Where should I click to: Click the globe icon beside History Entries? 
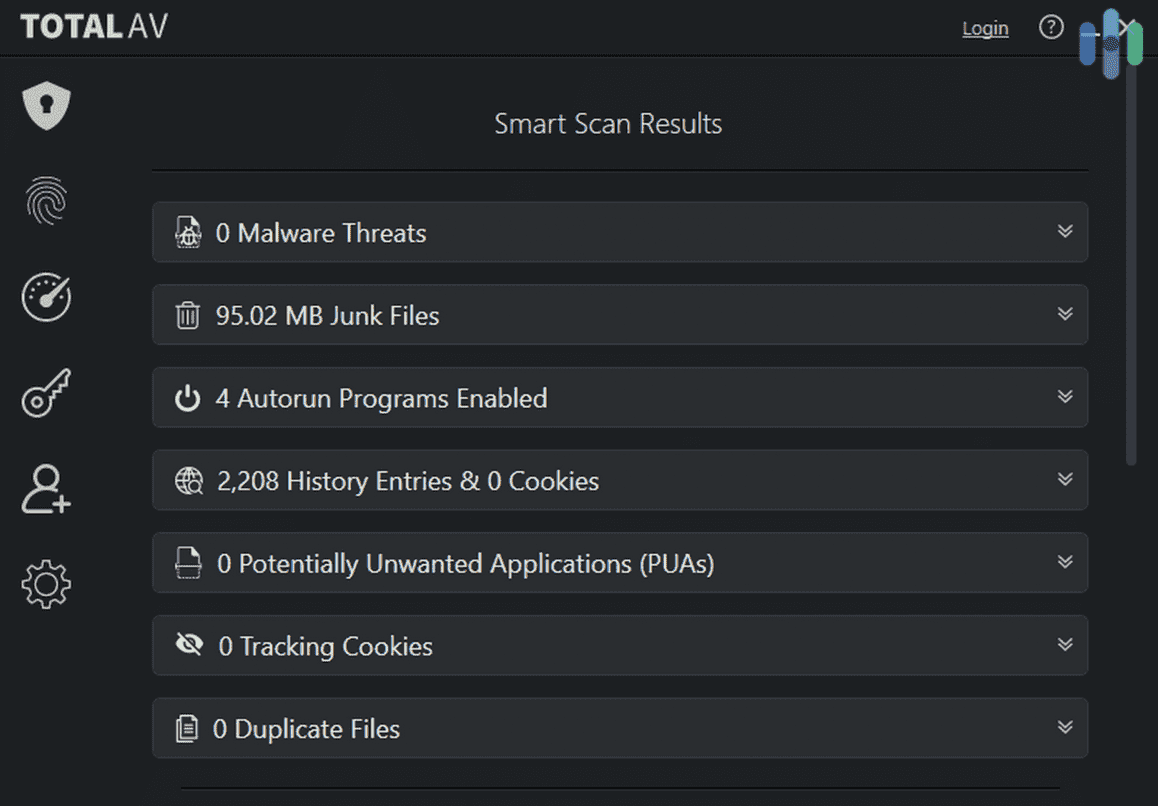click(x=188, y=481)
